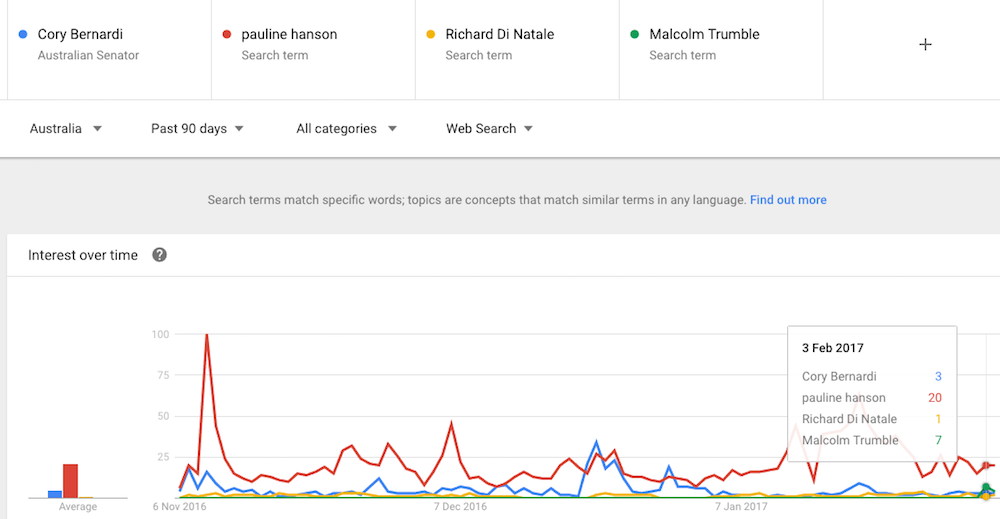Viewport: 1000px width, 519px height.
Task: Click the yellow dot beside Richard Di Natale
Action: [x=430, y=34]
